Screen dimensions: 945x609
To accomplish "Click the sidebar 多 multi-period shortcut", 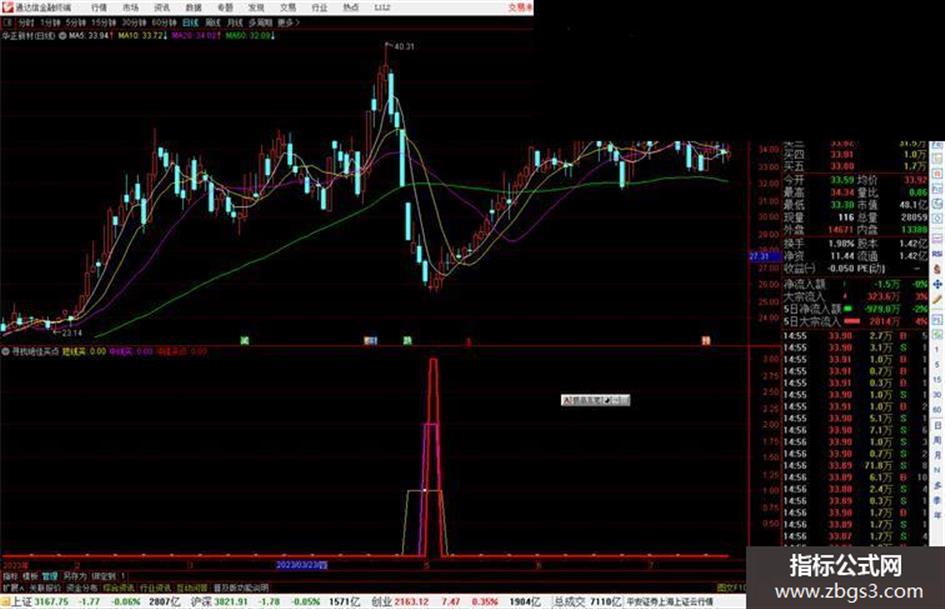I will click(x=937, y=486).
